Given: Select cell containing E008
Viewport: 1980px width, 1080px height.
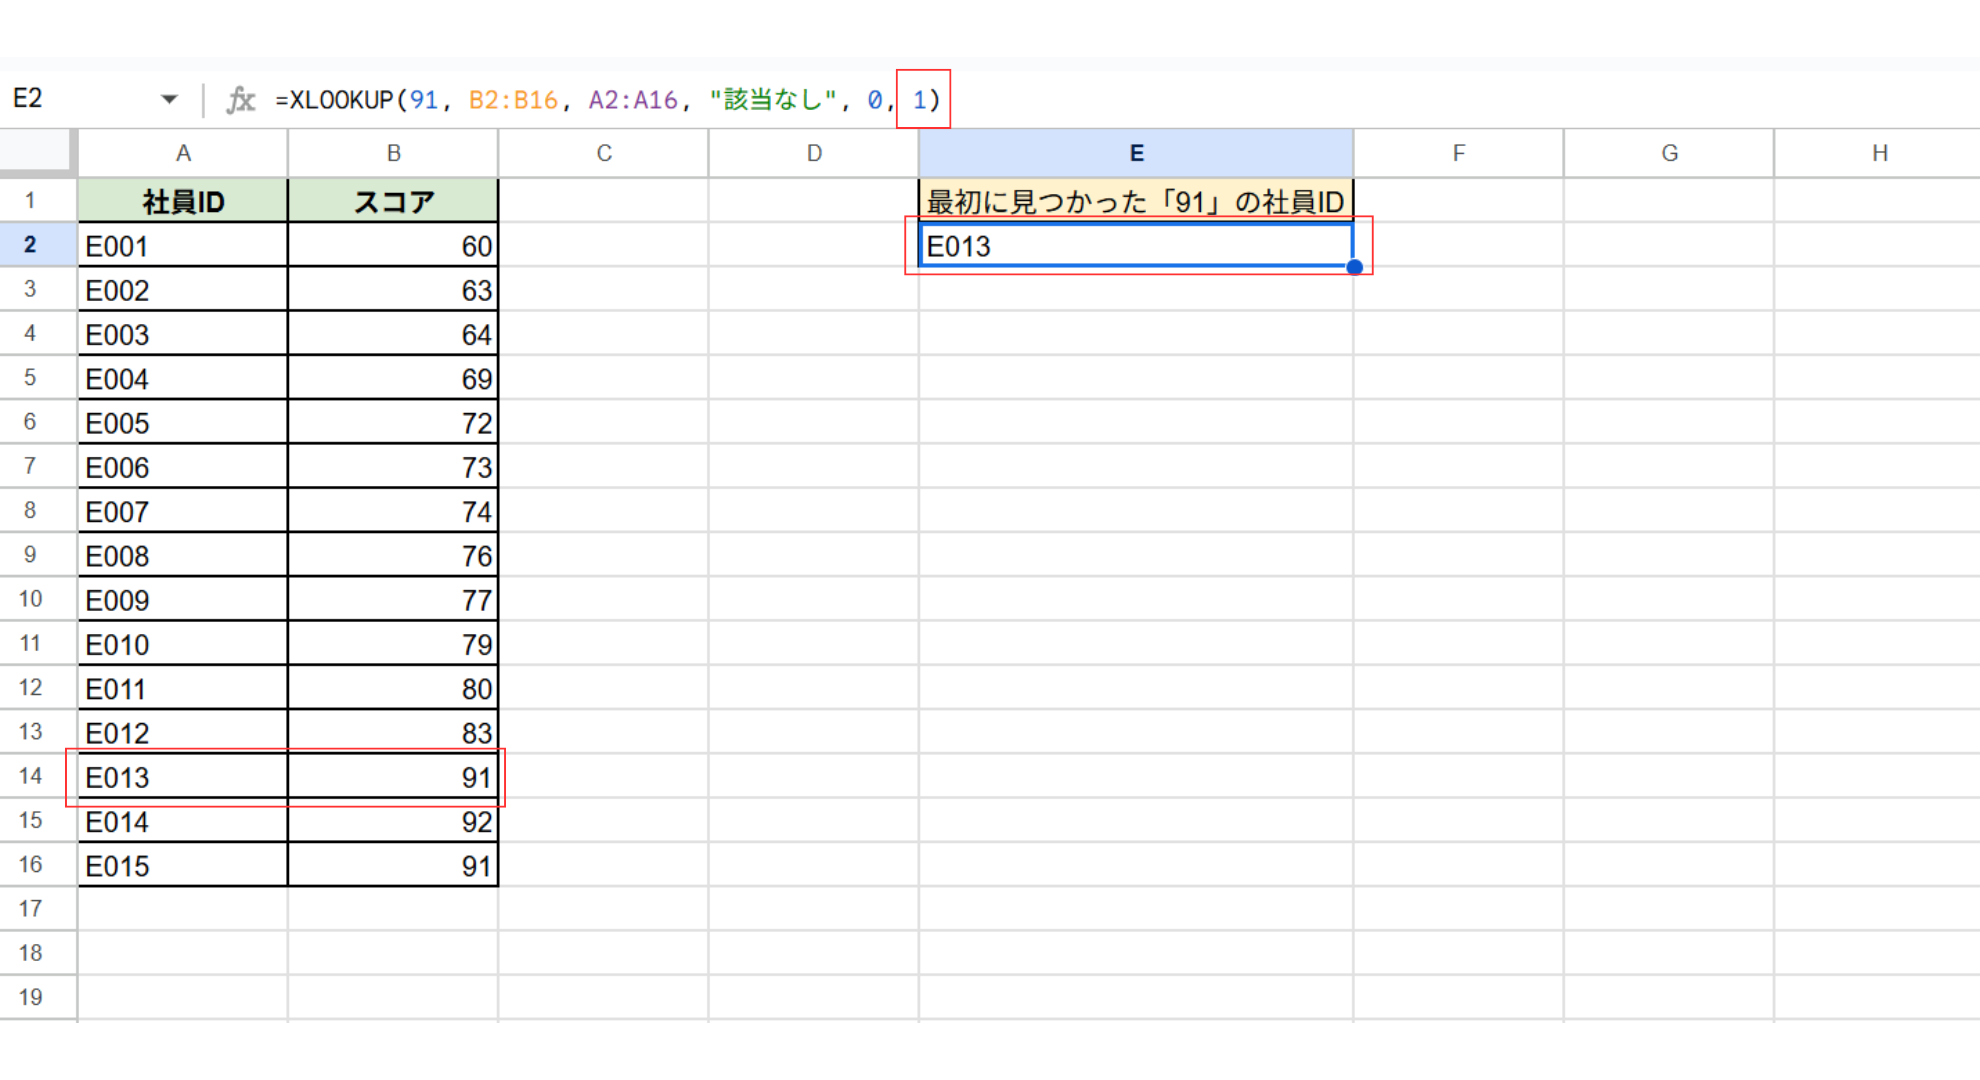Looking at the screenshot, I should click(x=183, y=556).
